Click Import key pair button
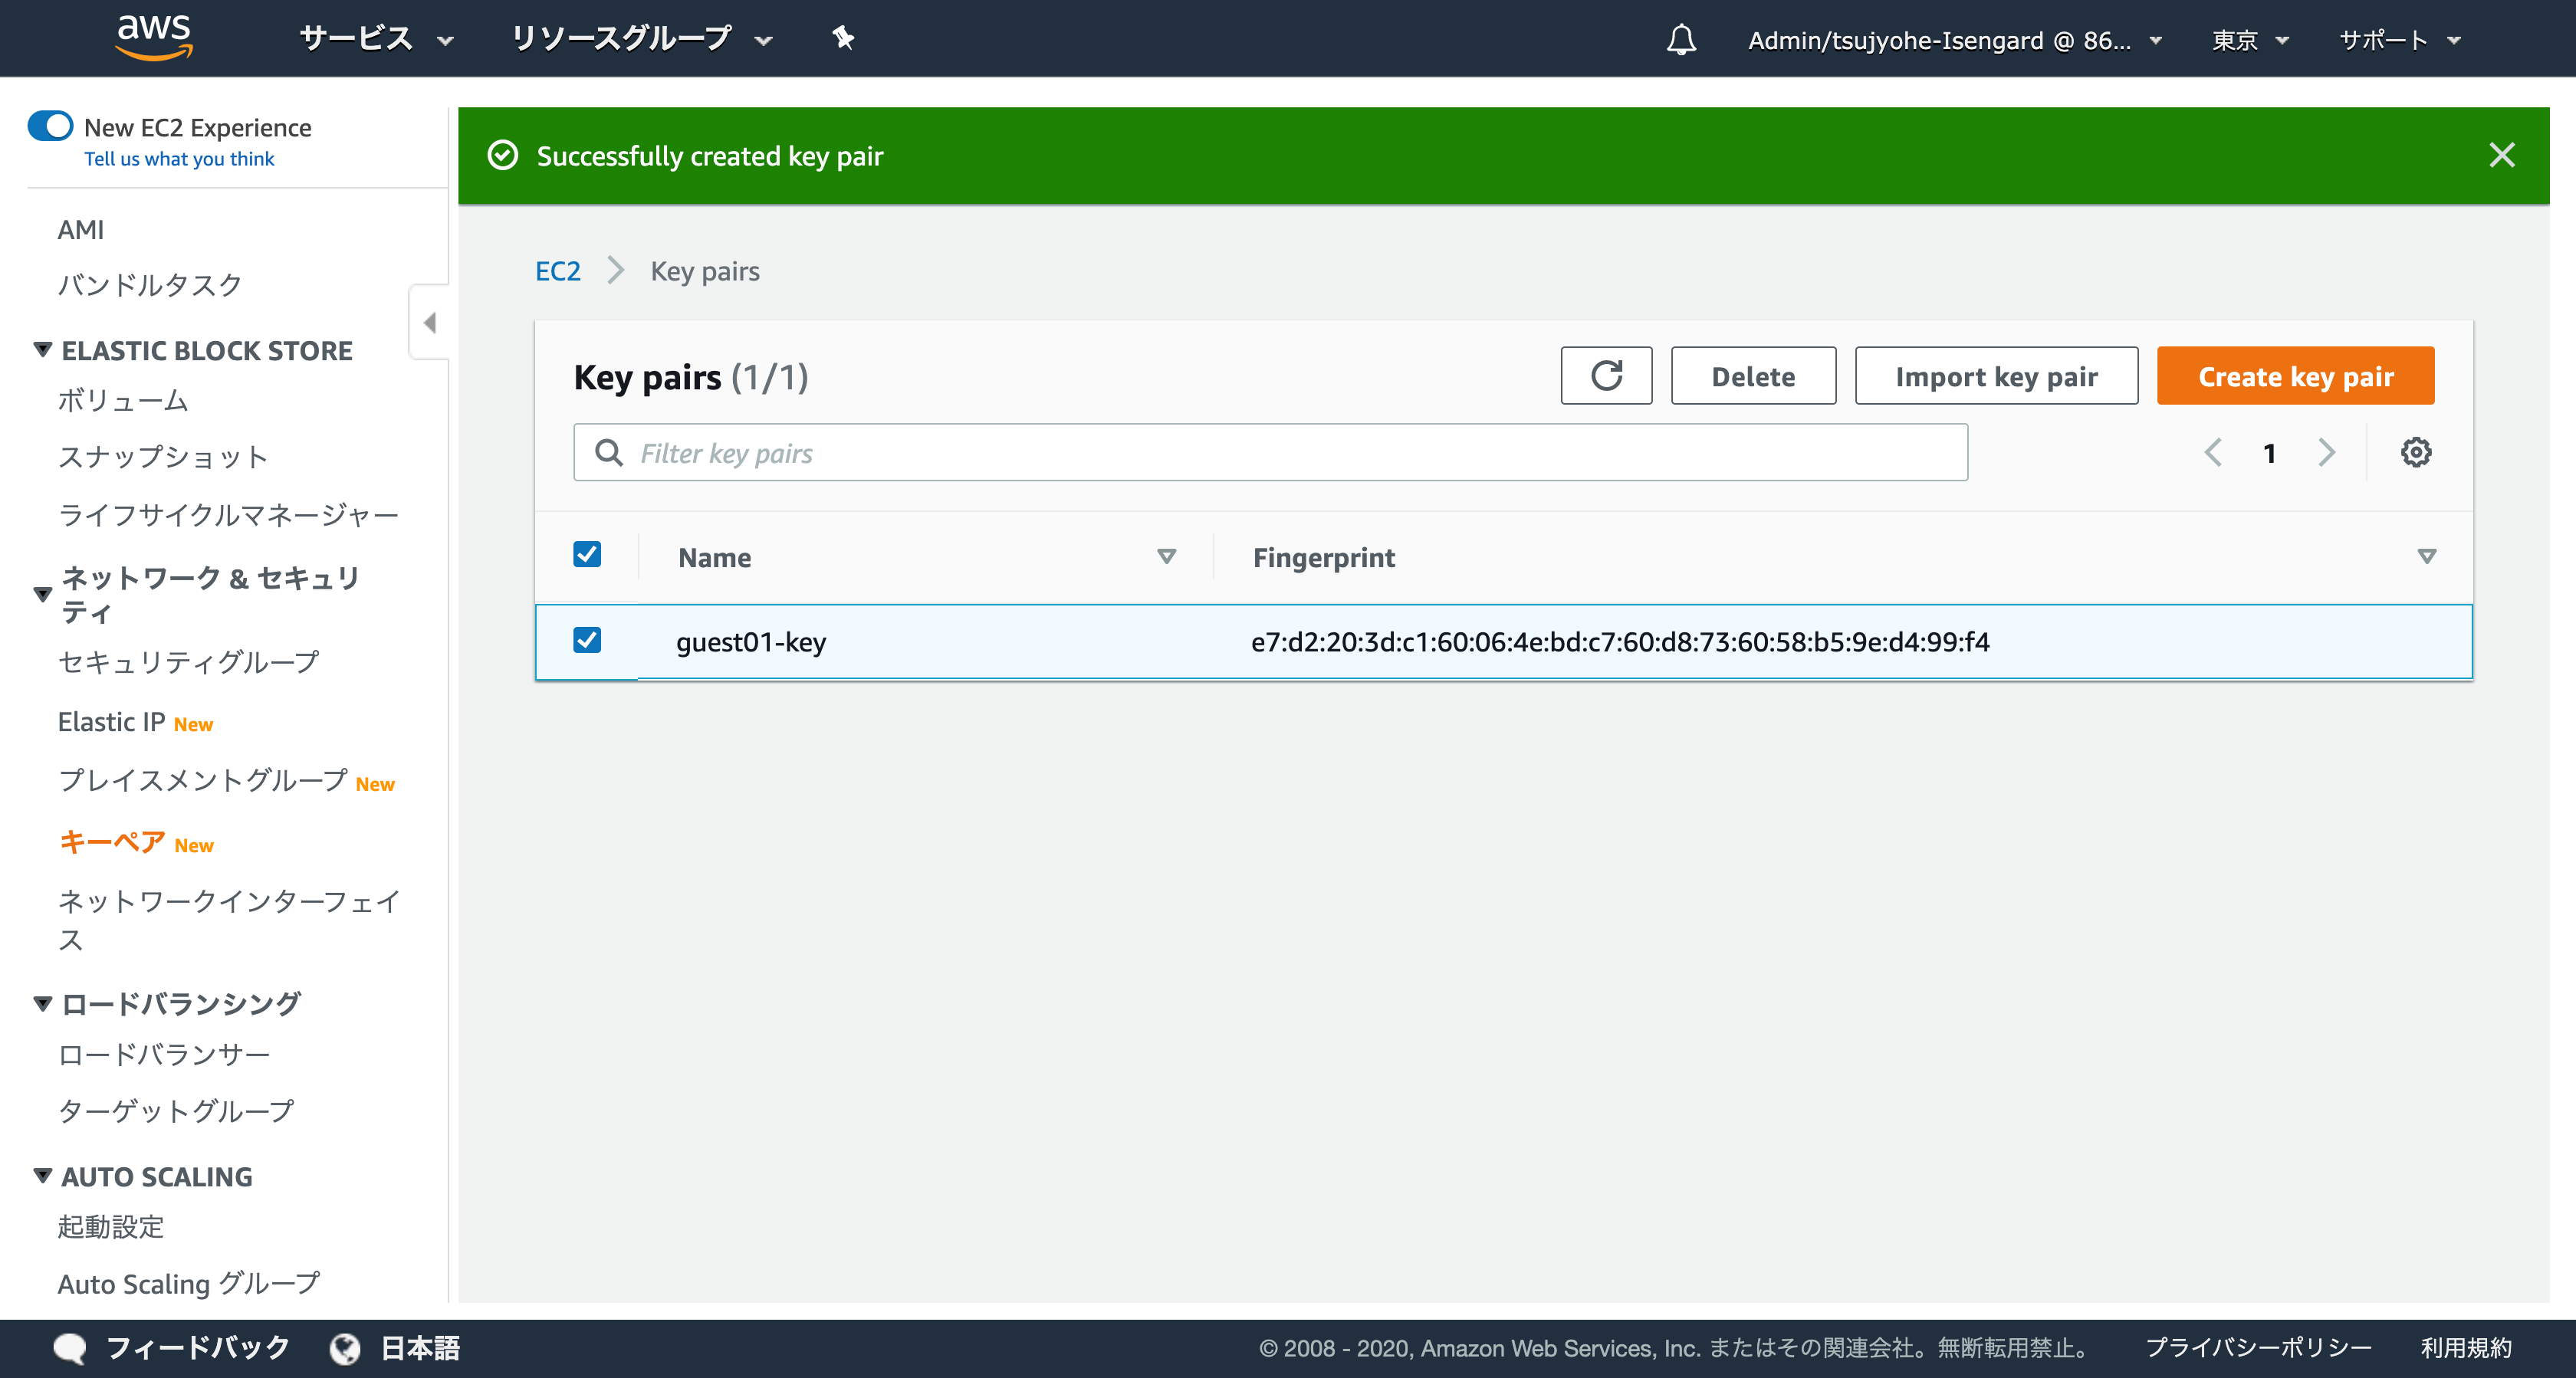The height and width of the screenshot is (1378, 2576). tap(1996, 376)
